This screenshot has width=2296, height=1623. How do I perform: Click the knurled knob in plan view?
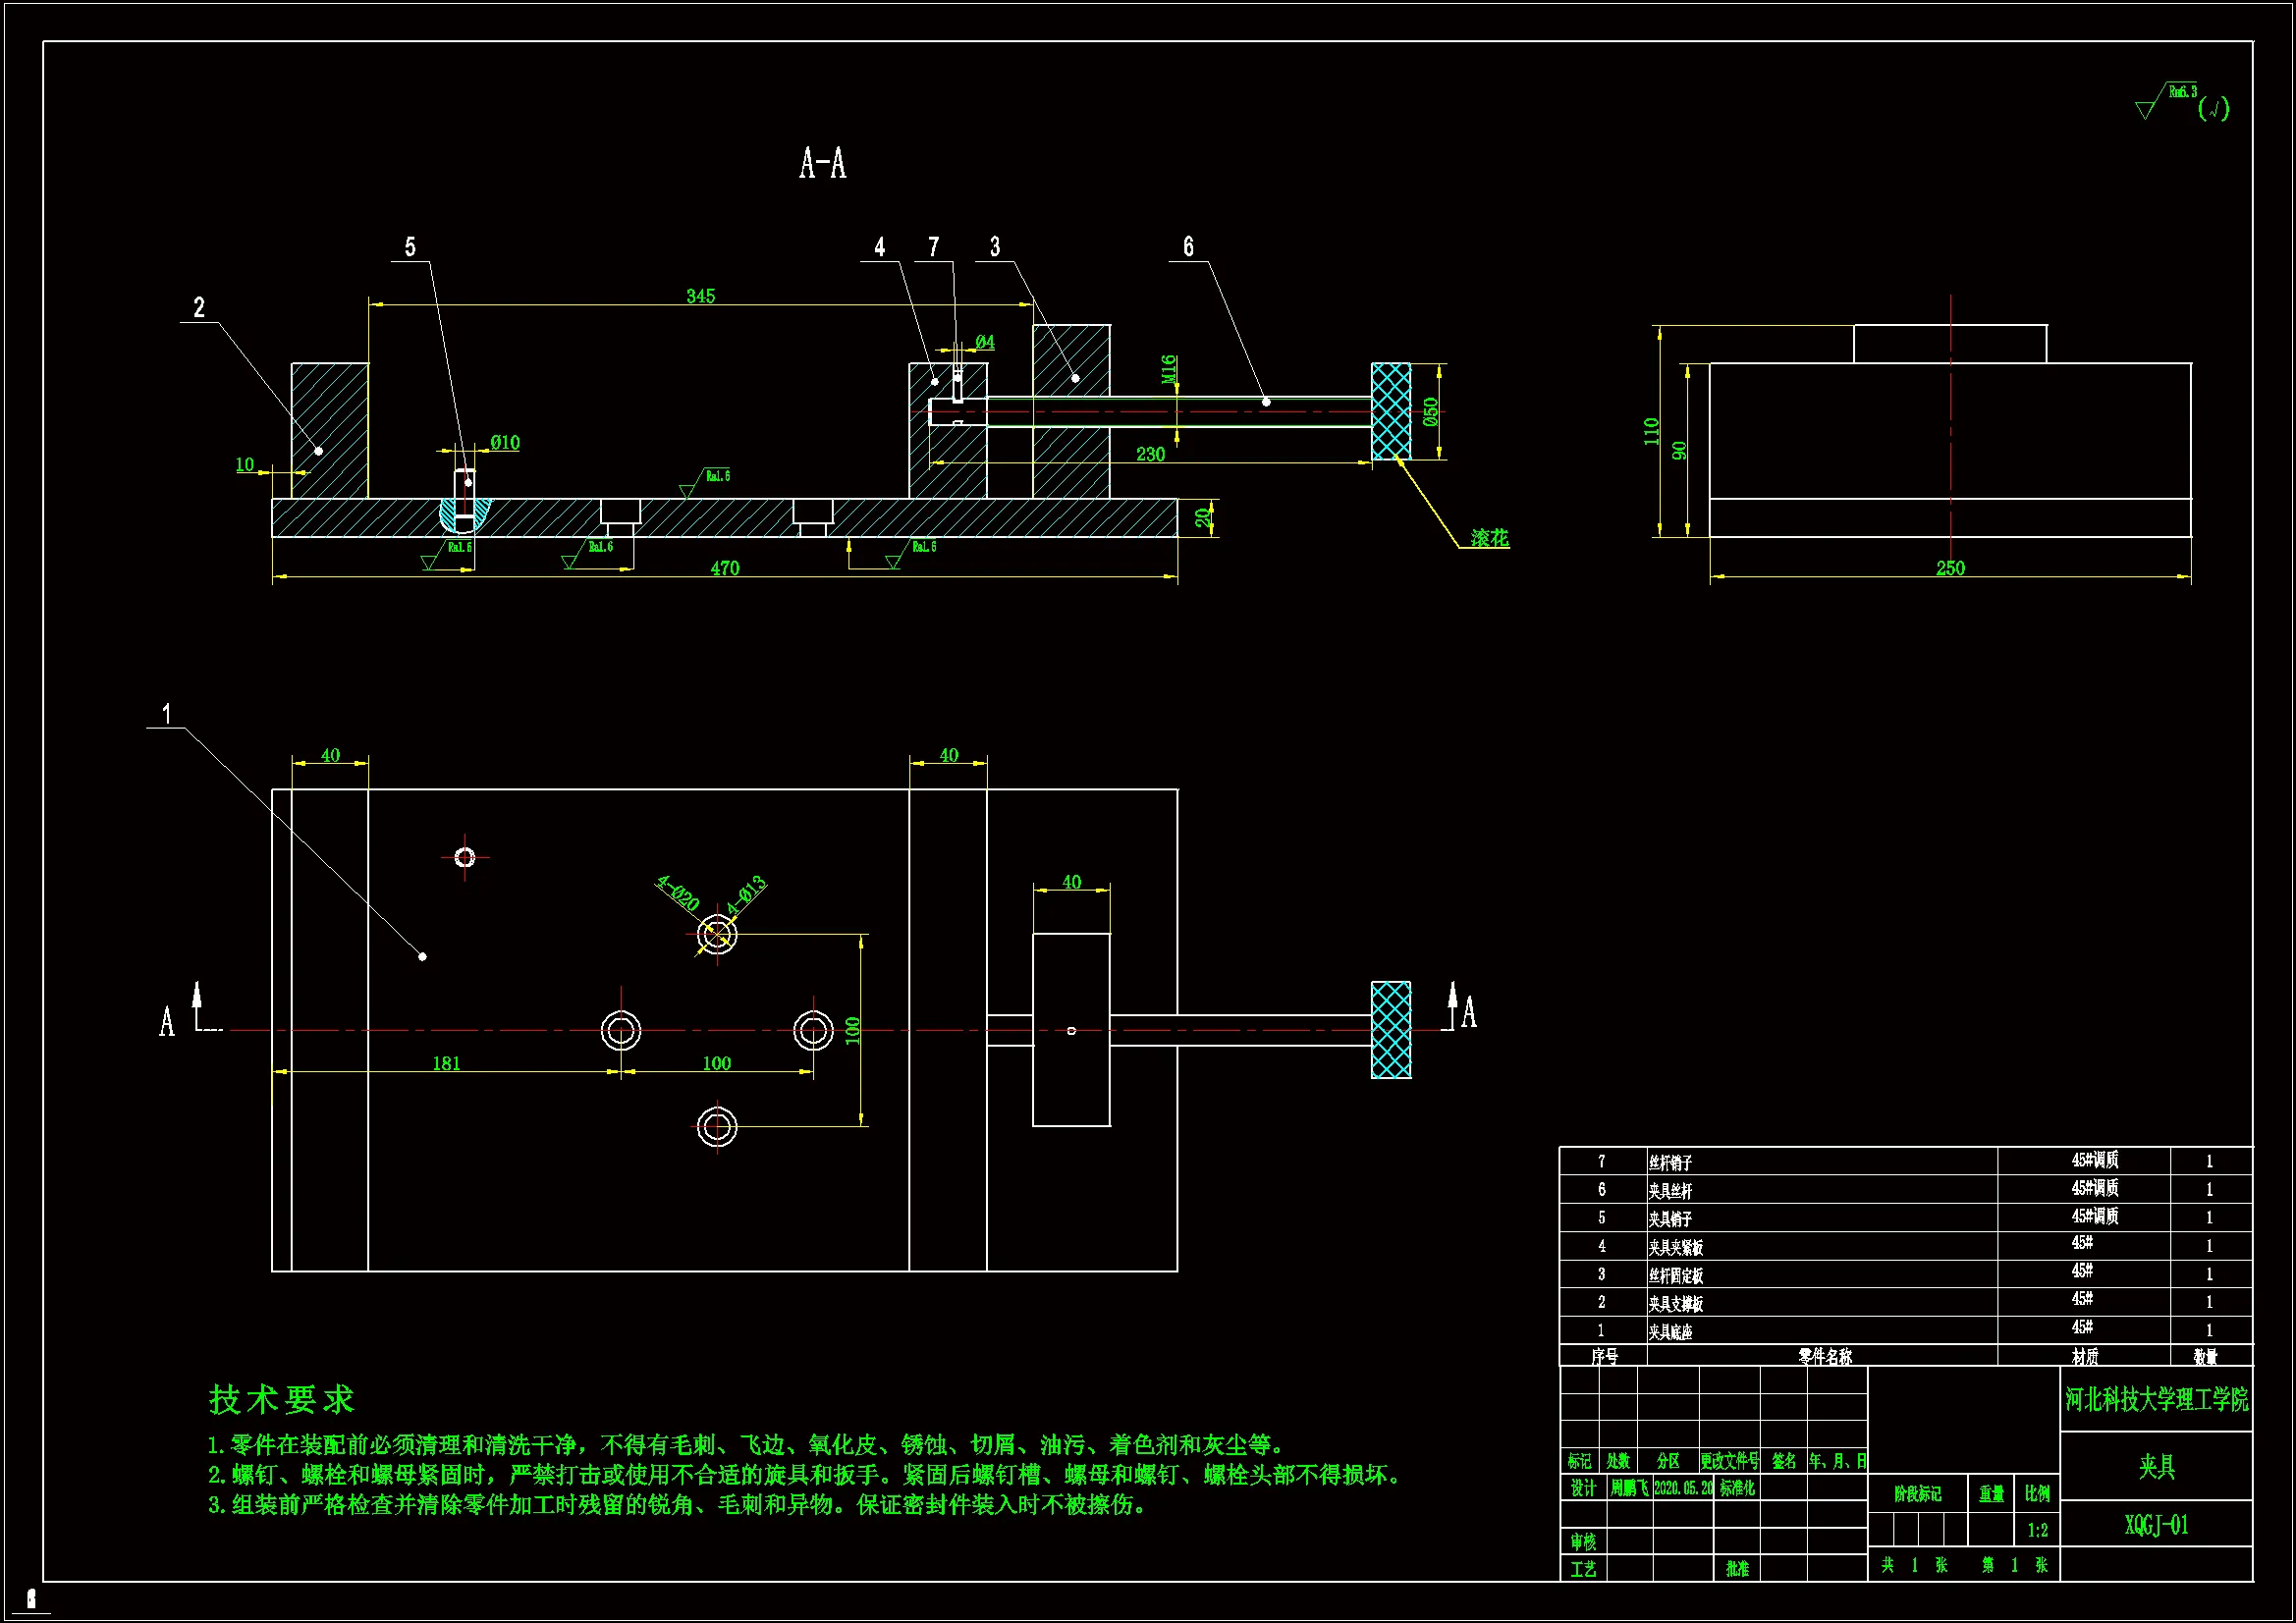coord(1390,1029)
